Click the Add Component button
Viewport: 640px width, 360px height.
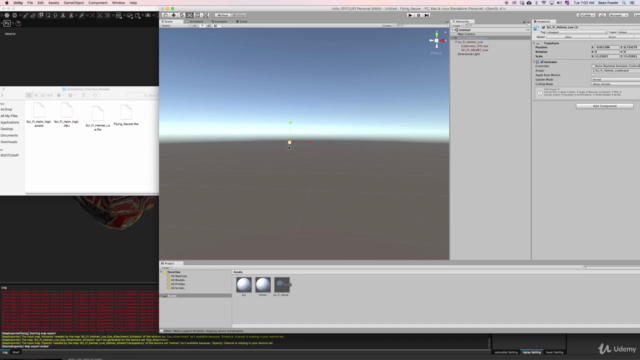(604, 106)
